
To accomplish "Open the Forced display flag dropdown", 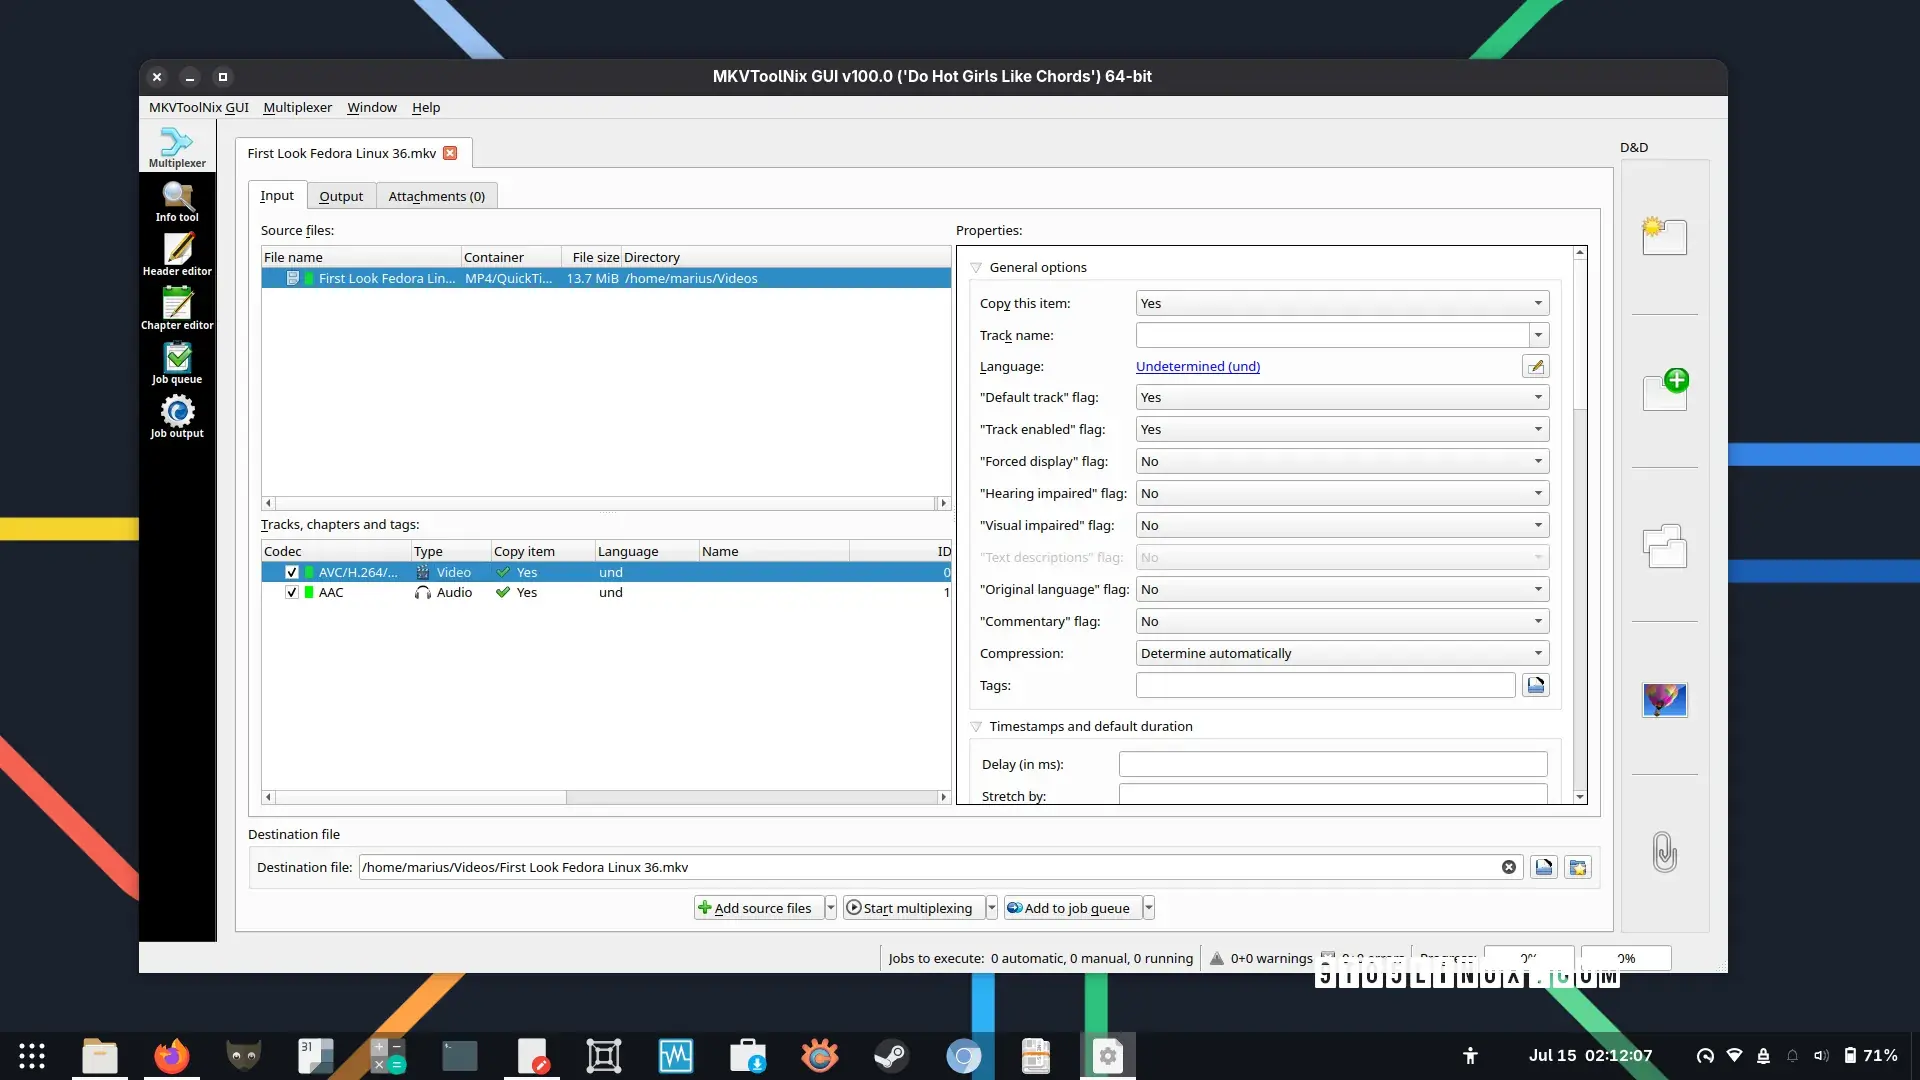I will (x=1342, y=461).
